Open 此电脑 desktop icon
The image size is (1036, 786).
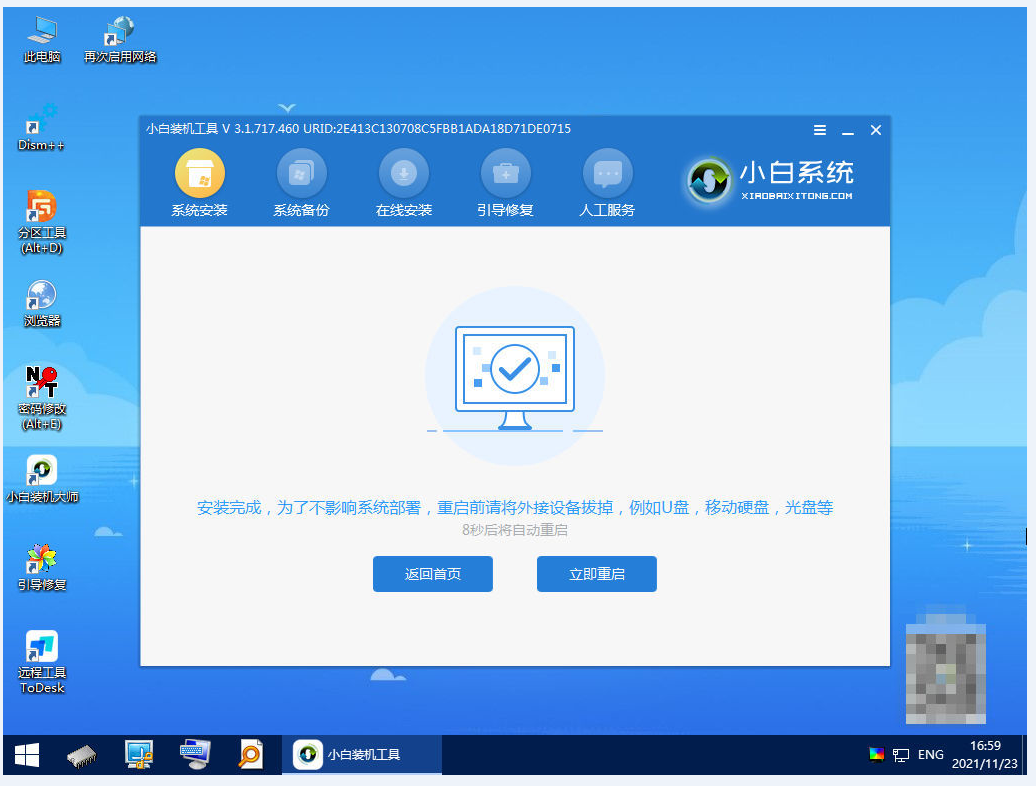(42, 32)
